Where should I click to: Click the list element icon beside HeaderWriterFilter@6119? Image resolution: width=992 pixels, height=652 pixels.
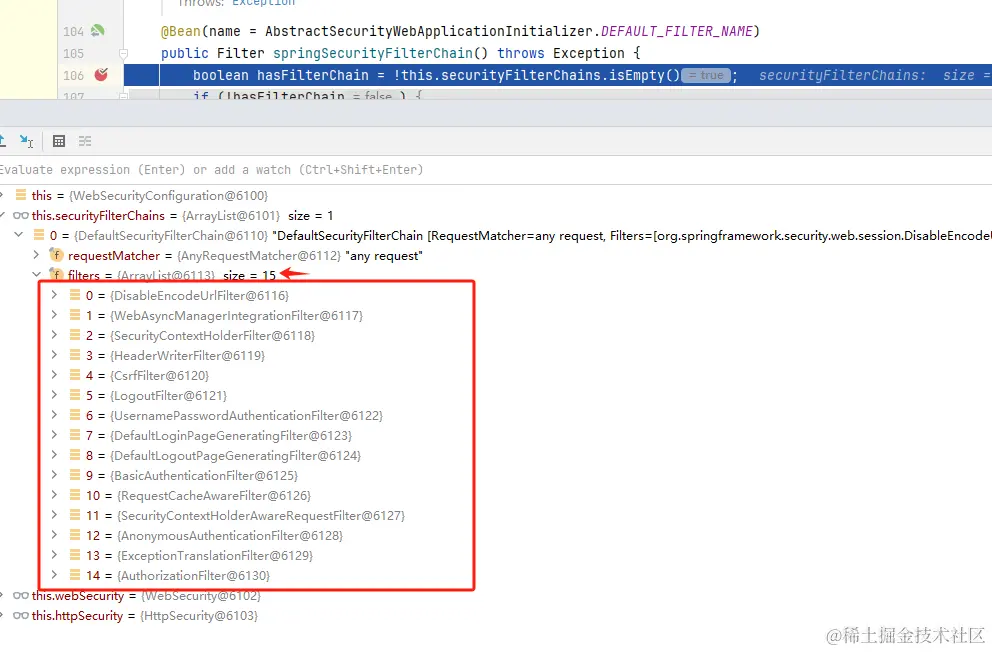click(75, 355)
